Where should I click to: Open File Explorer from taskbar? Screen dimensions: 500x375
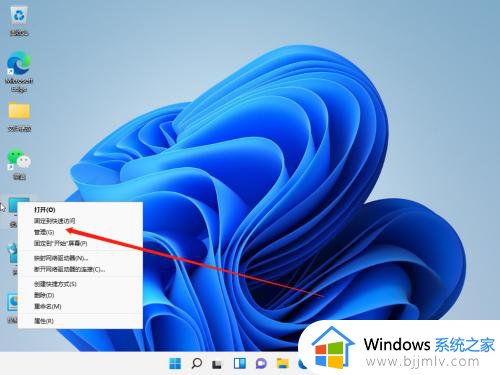(282, 363)
